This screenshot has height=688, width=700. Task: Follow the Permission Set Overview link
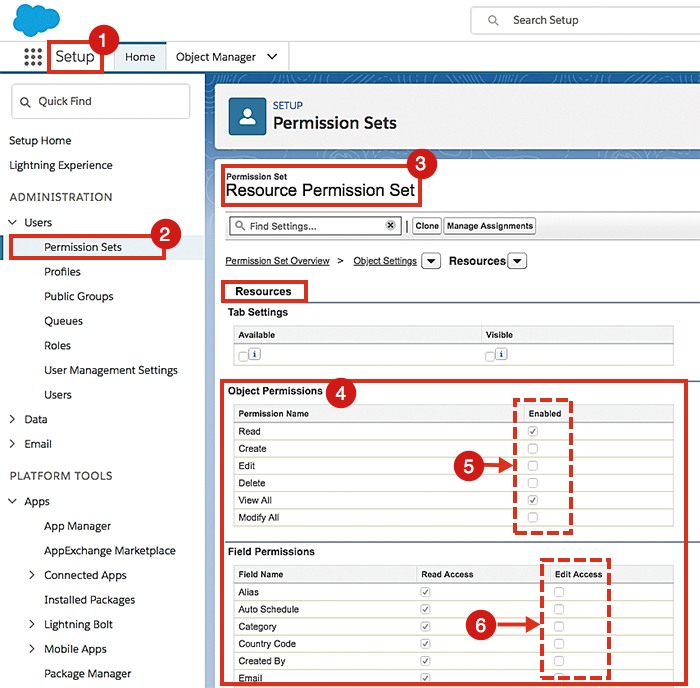(277, 261)
